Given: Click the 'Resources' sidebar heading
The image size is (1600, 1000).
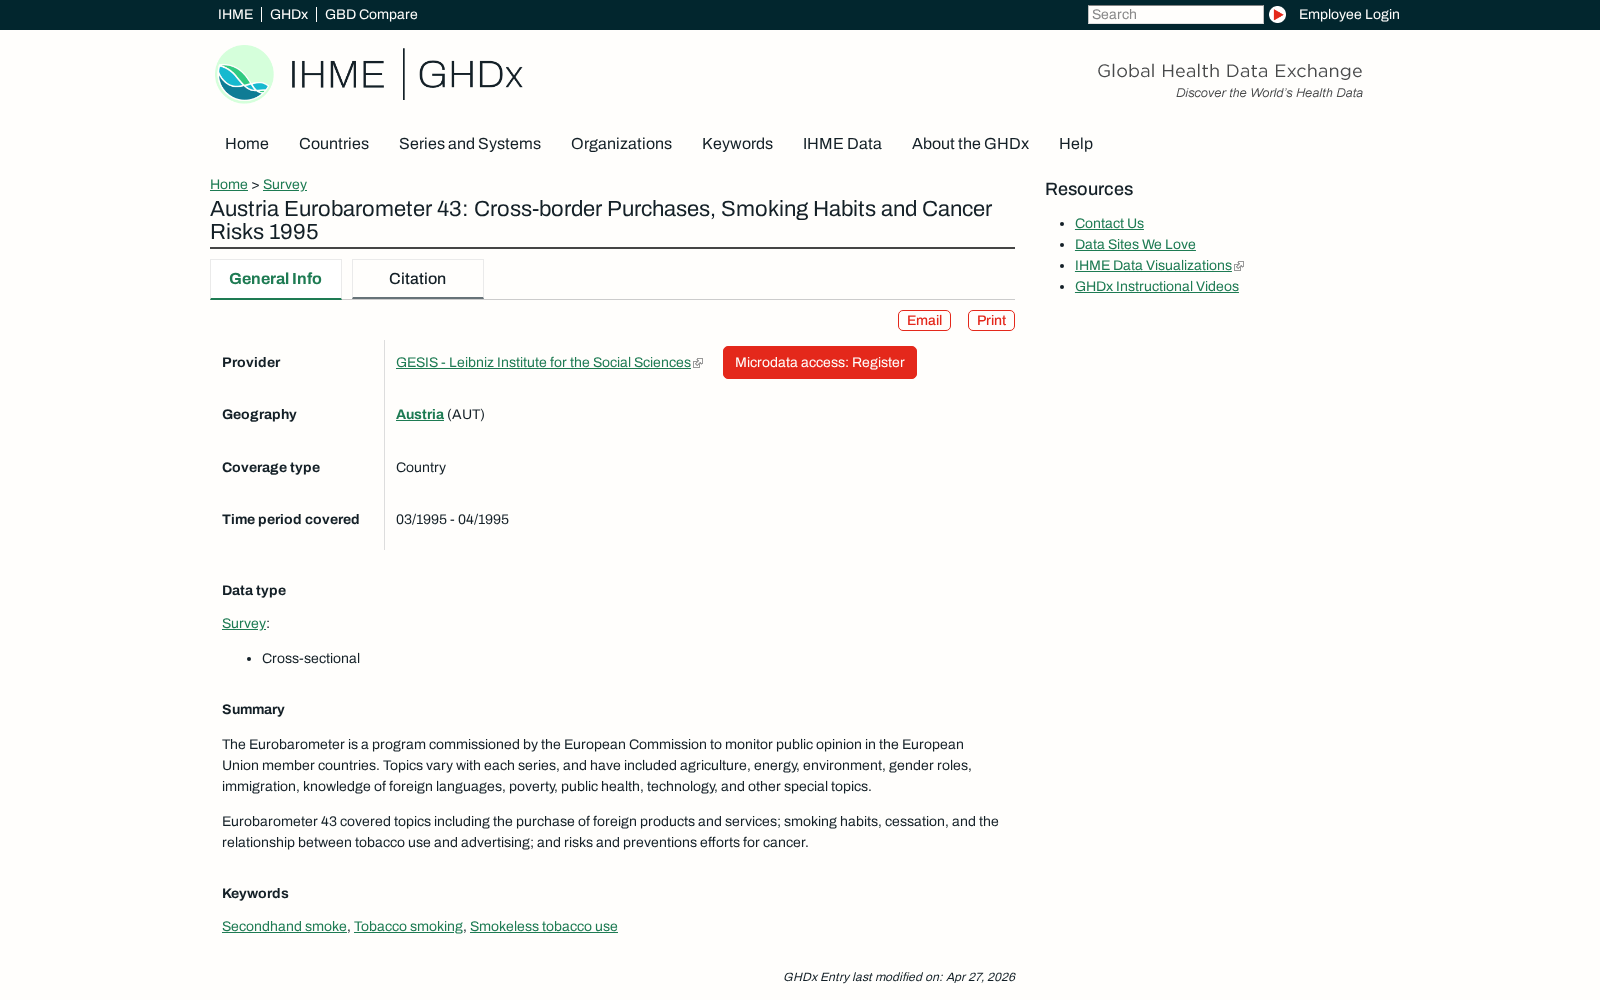Looking at the screenshot, I should click(x=1089, y=189).
